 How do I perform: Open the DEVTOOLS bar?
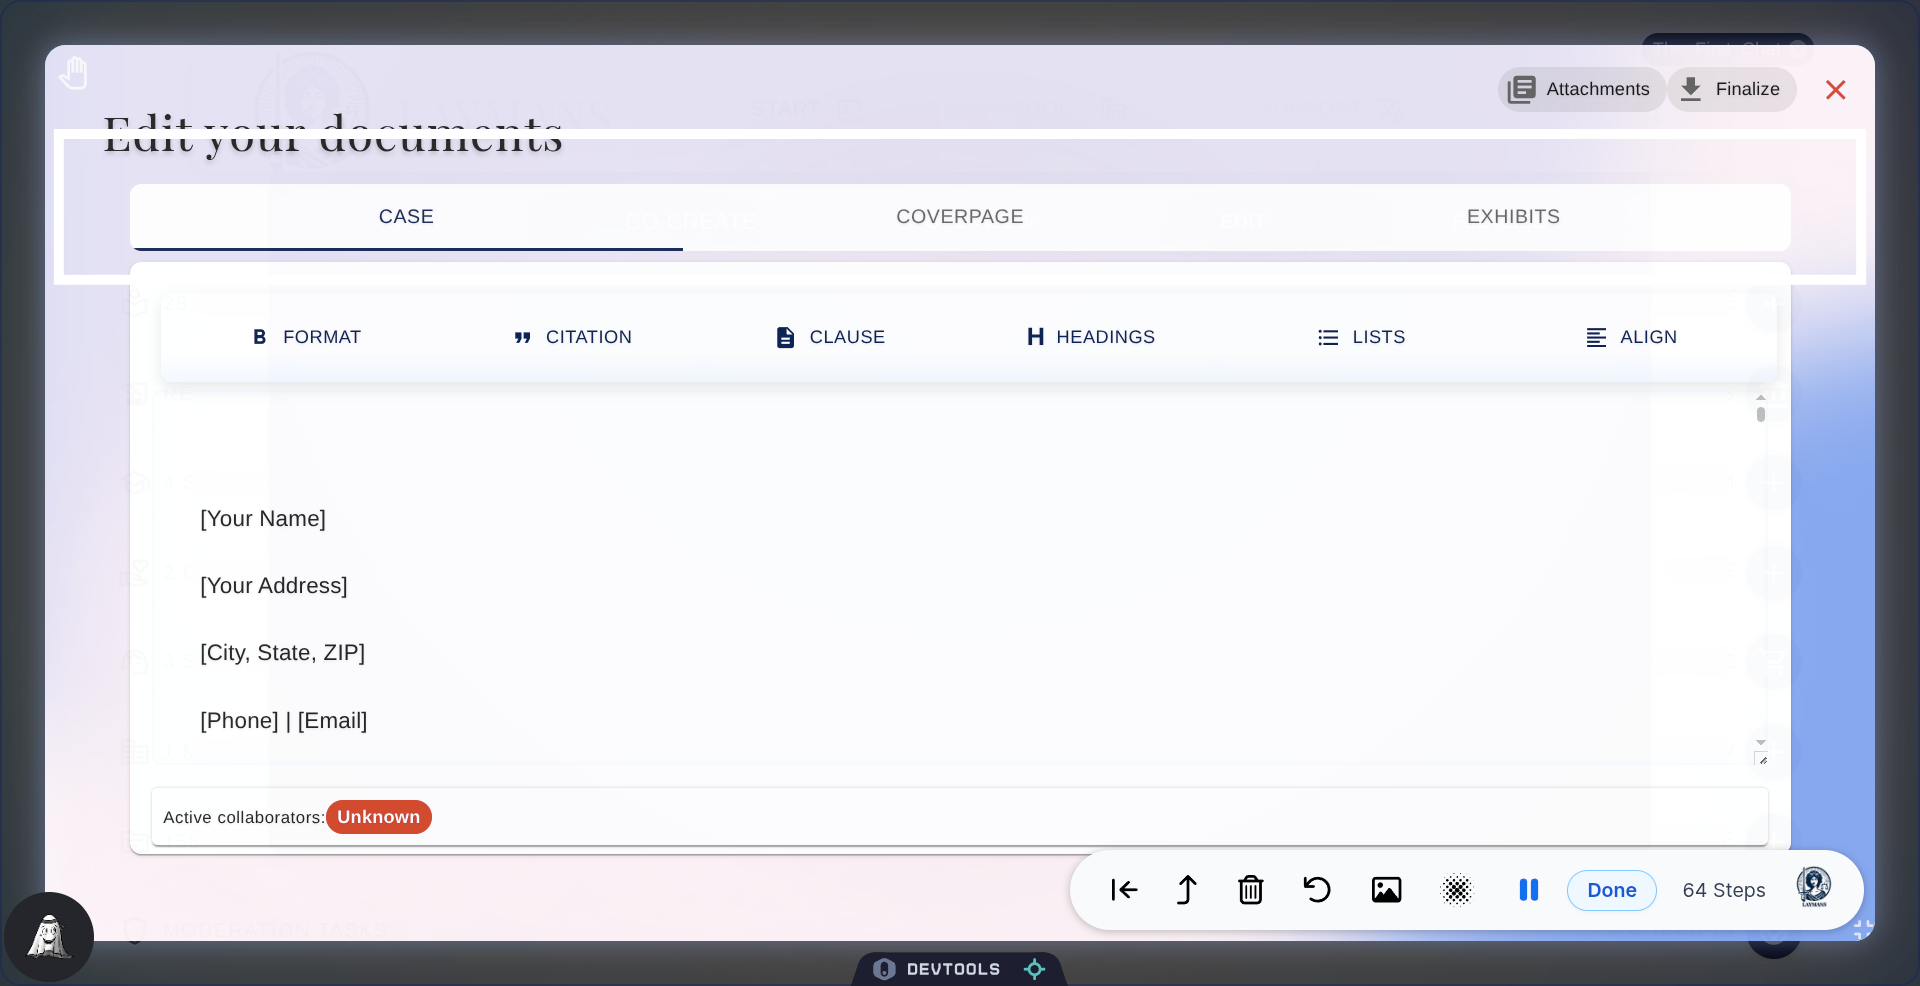pos(953,969)
